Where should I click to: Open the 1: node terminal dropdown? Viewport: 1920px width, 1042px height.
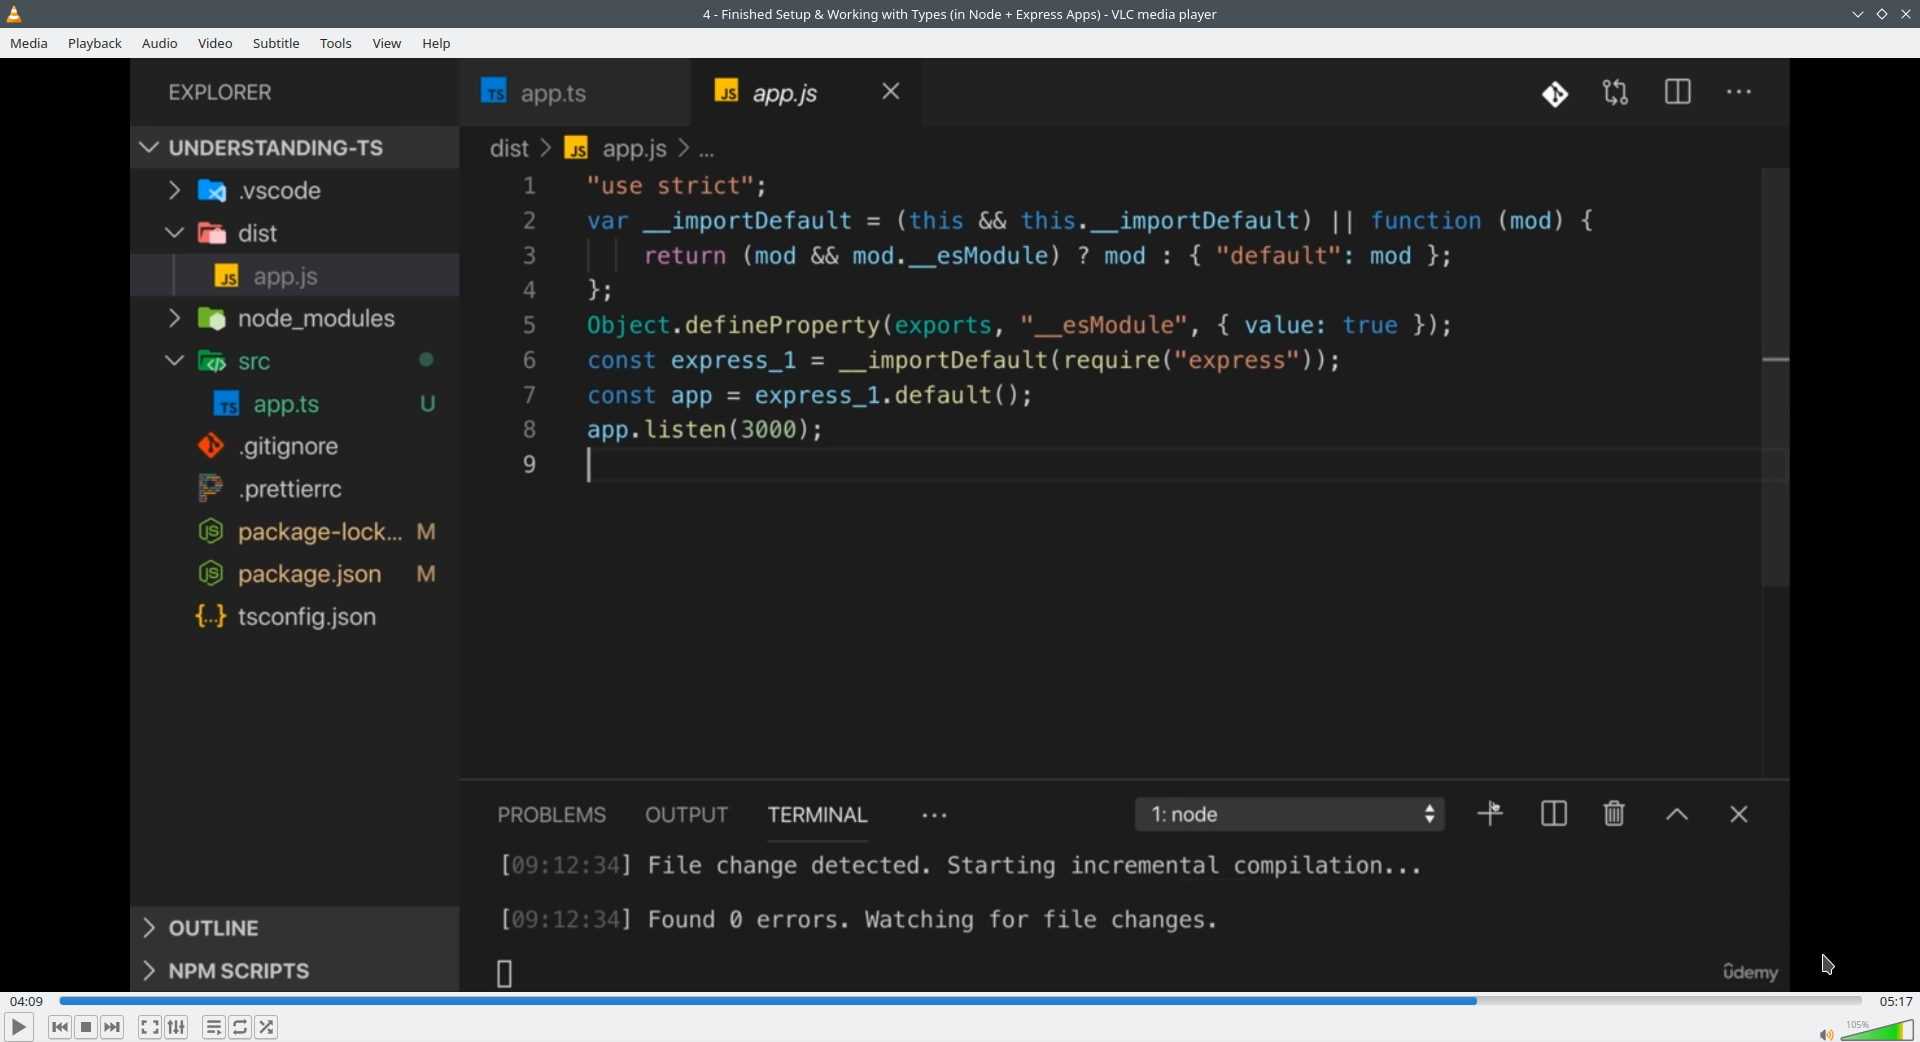coord(1290,814)
